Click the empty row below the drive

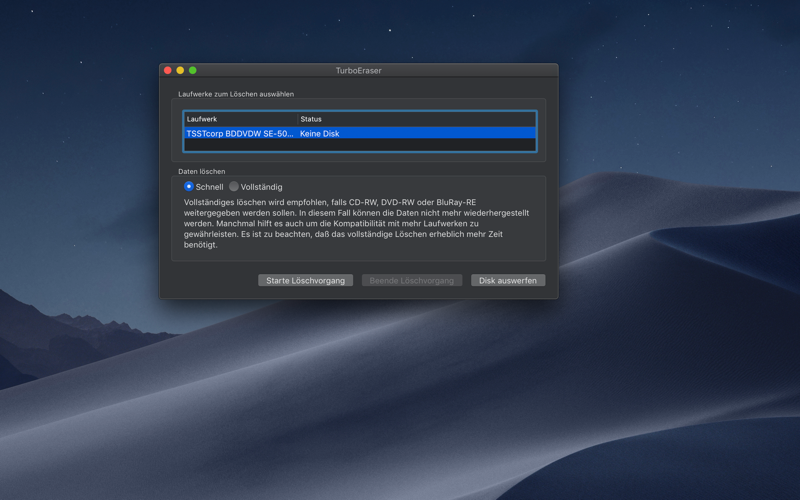360,145
